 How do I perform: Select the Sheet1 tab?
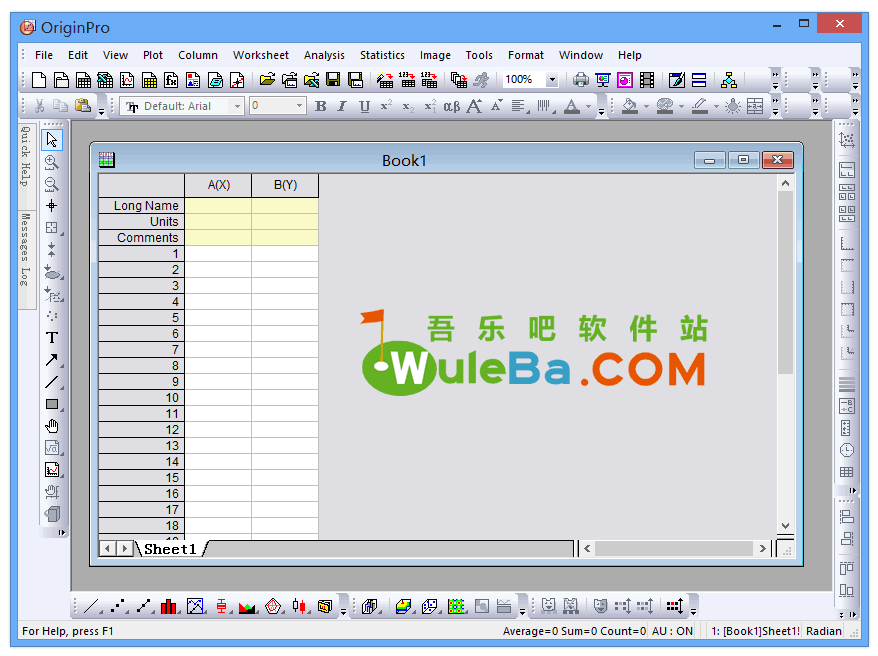[x=170, y=549]
